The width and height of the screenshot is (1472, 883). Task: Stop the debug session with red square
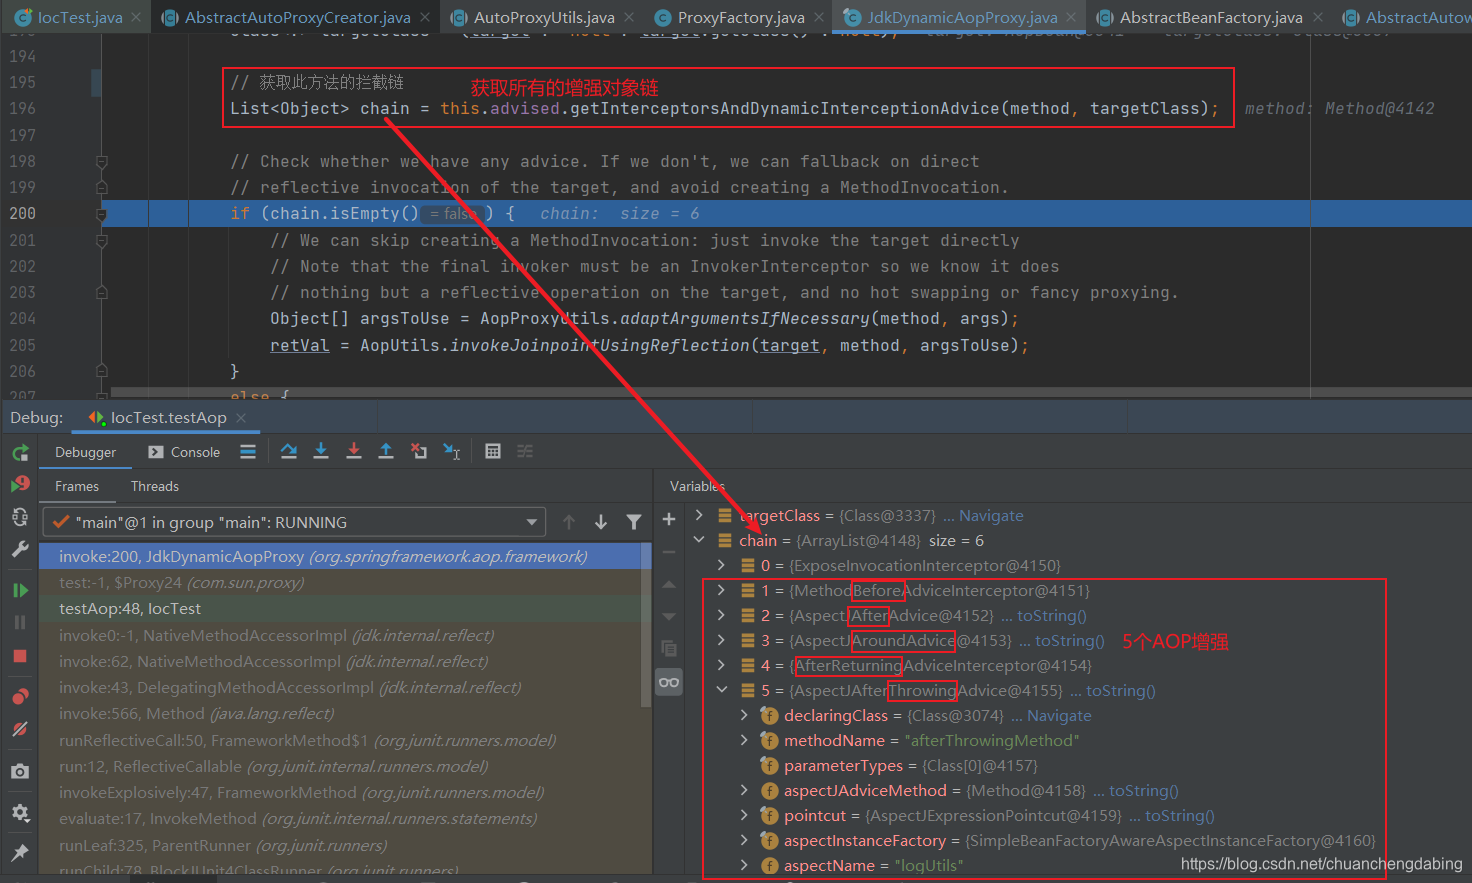20,656
